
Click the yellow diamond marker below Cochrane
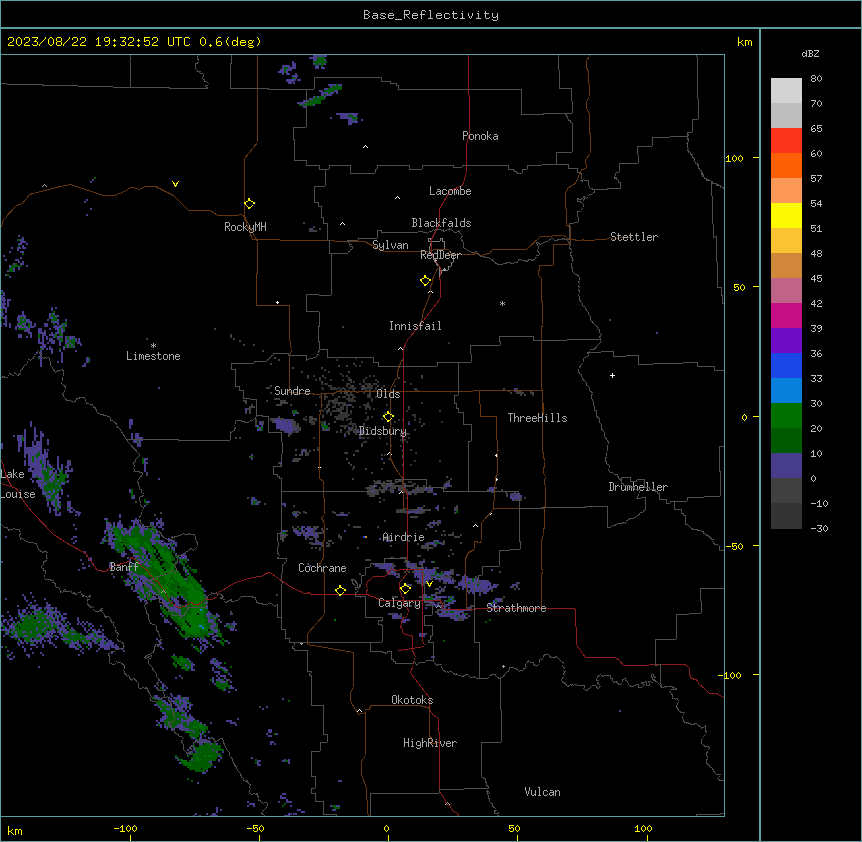click(x=340, y=590)
